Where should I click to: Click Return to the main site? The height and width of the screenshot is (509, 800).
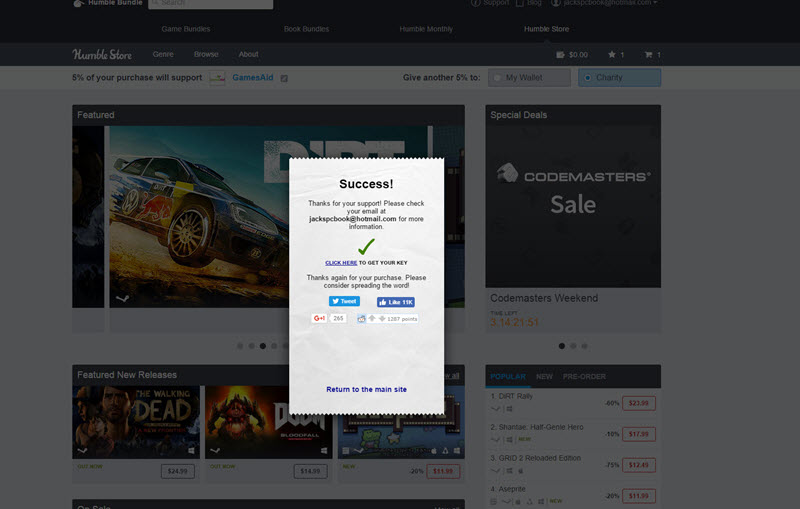366,389
